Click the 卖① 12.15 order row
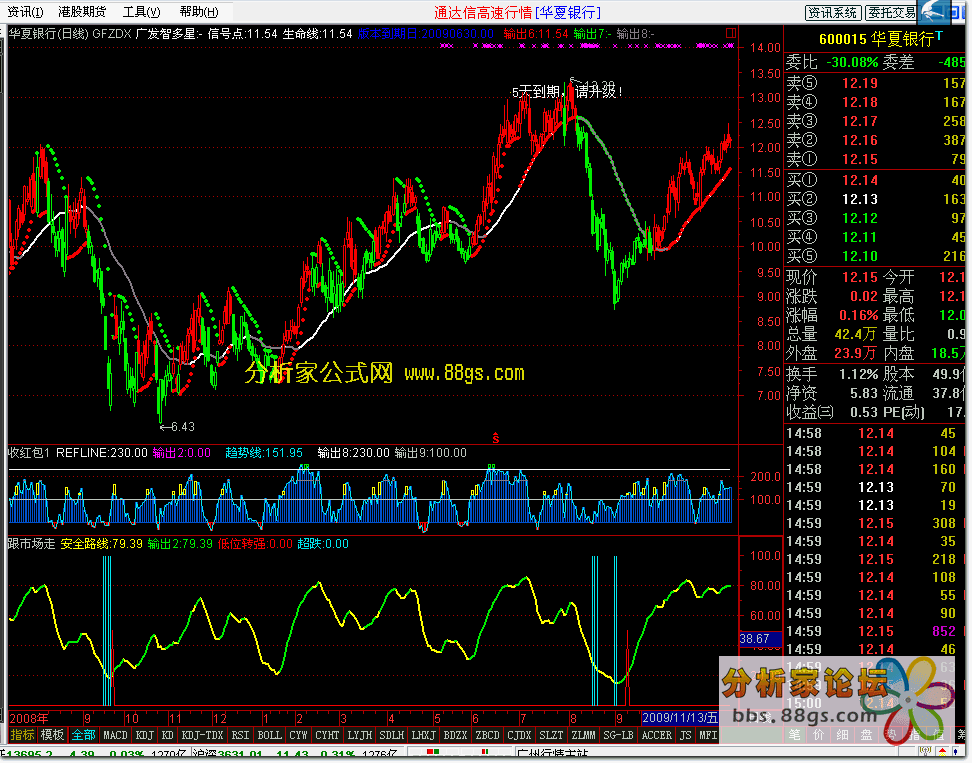Screen dimensions: 972x763 pos(875,160)
